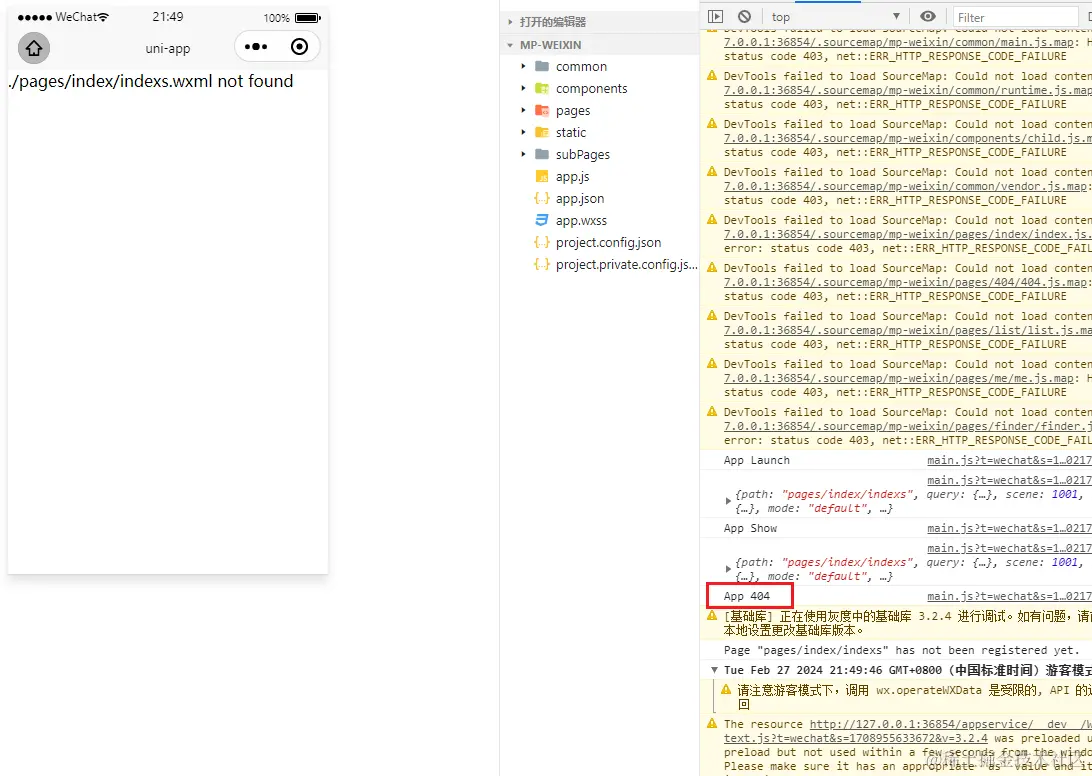Viewport: 1092px width, 776px height.
Task: Collapse the Tue Feb 27 2024 log group
Action: click(714, 670)
